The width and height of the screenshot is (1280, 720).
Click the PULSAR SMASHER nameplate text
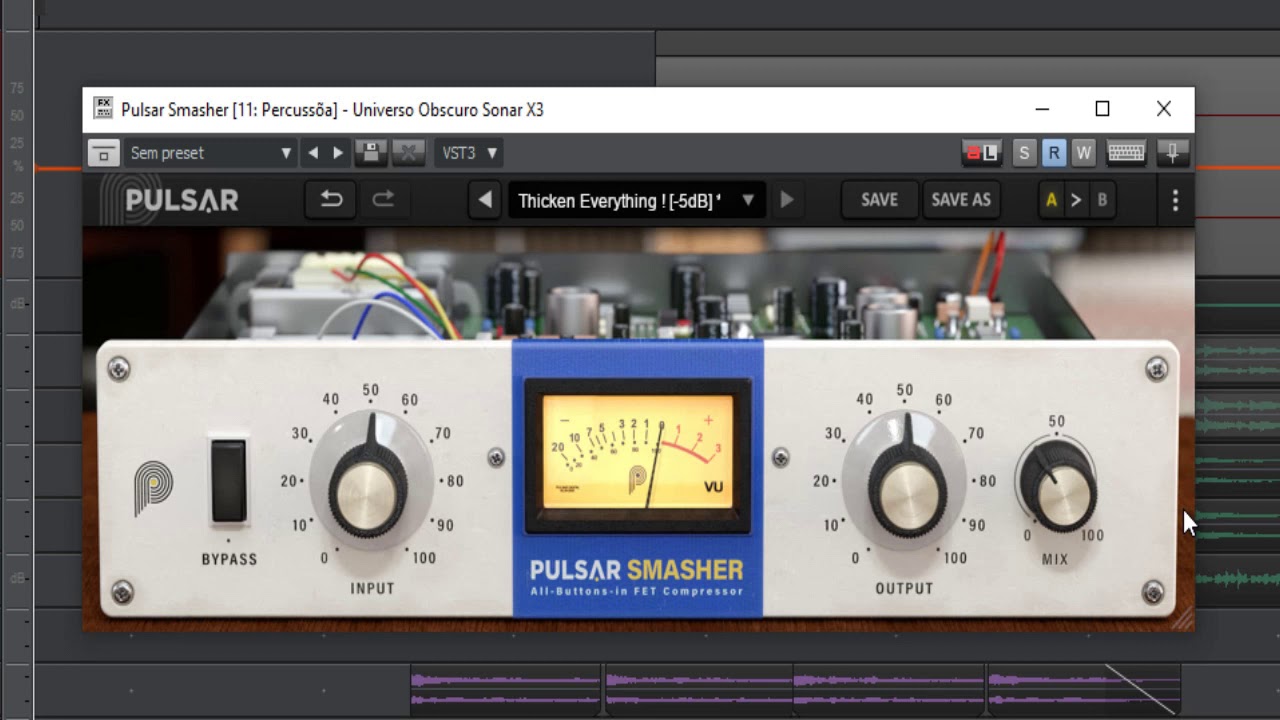pos(636,570)
